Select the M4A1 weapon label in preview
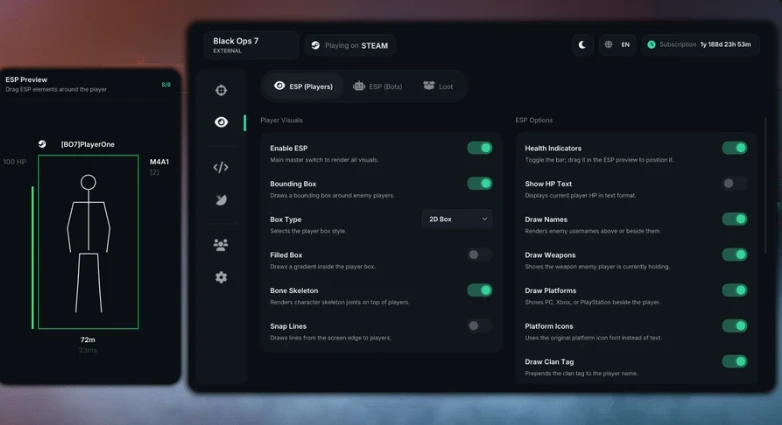 [159, 162]
